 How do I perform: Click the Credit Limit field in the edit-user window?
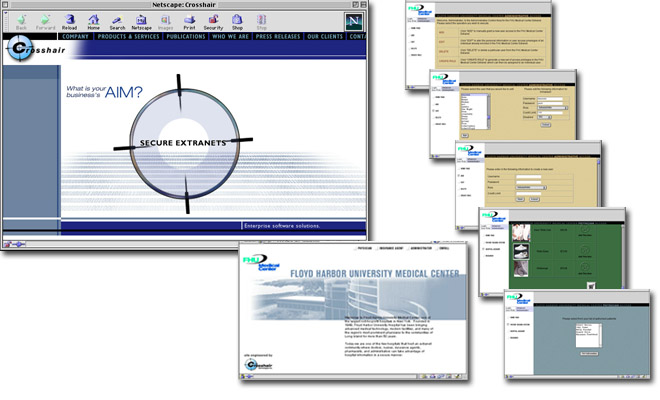550,112
